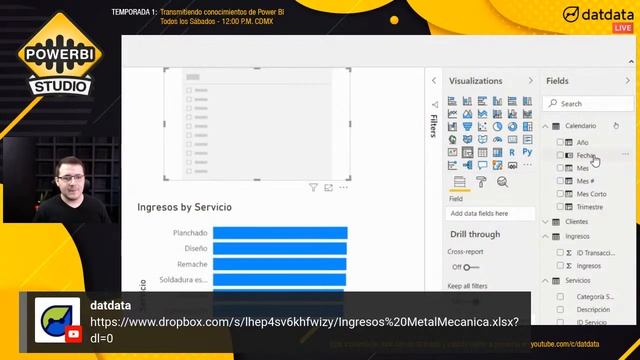The image size is (640, 360).
Task: Click Add data fields here well
Action: coord(490,213)
